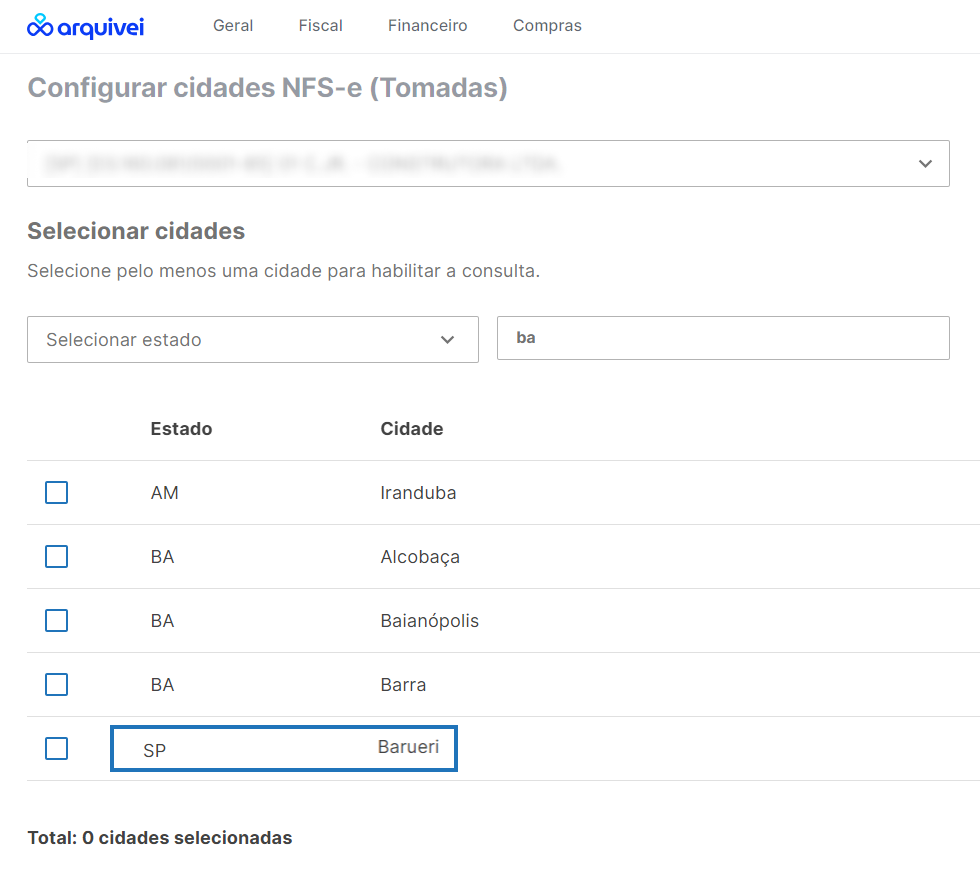The height and width of the screenshot is (877, 980).
Task: Expand the company selection dropdown
Action: pyautogui.click(x=488, y=163)
